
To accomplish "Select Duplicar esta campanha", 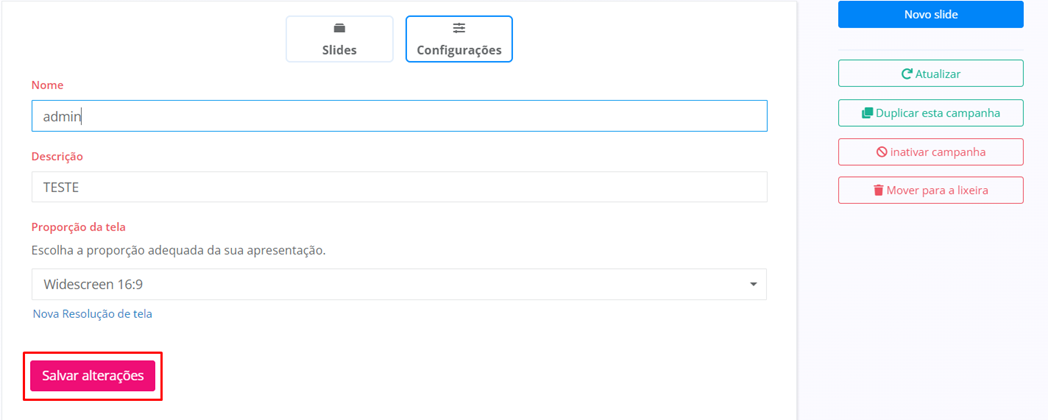I will pyautogui.click(x=930, y=113).
